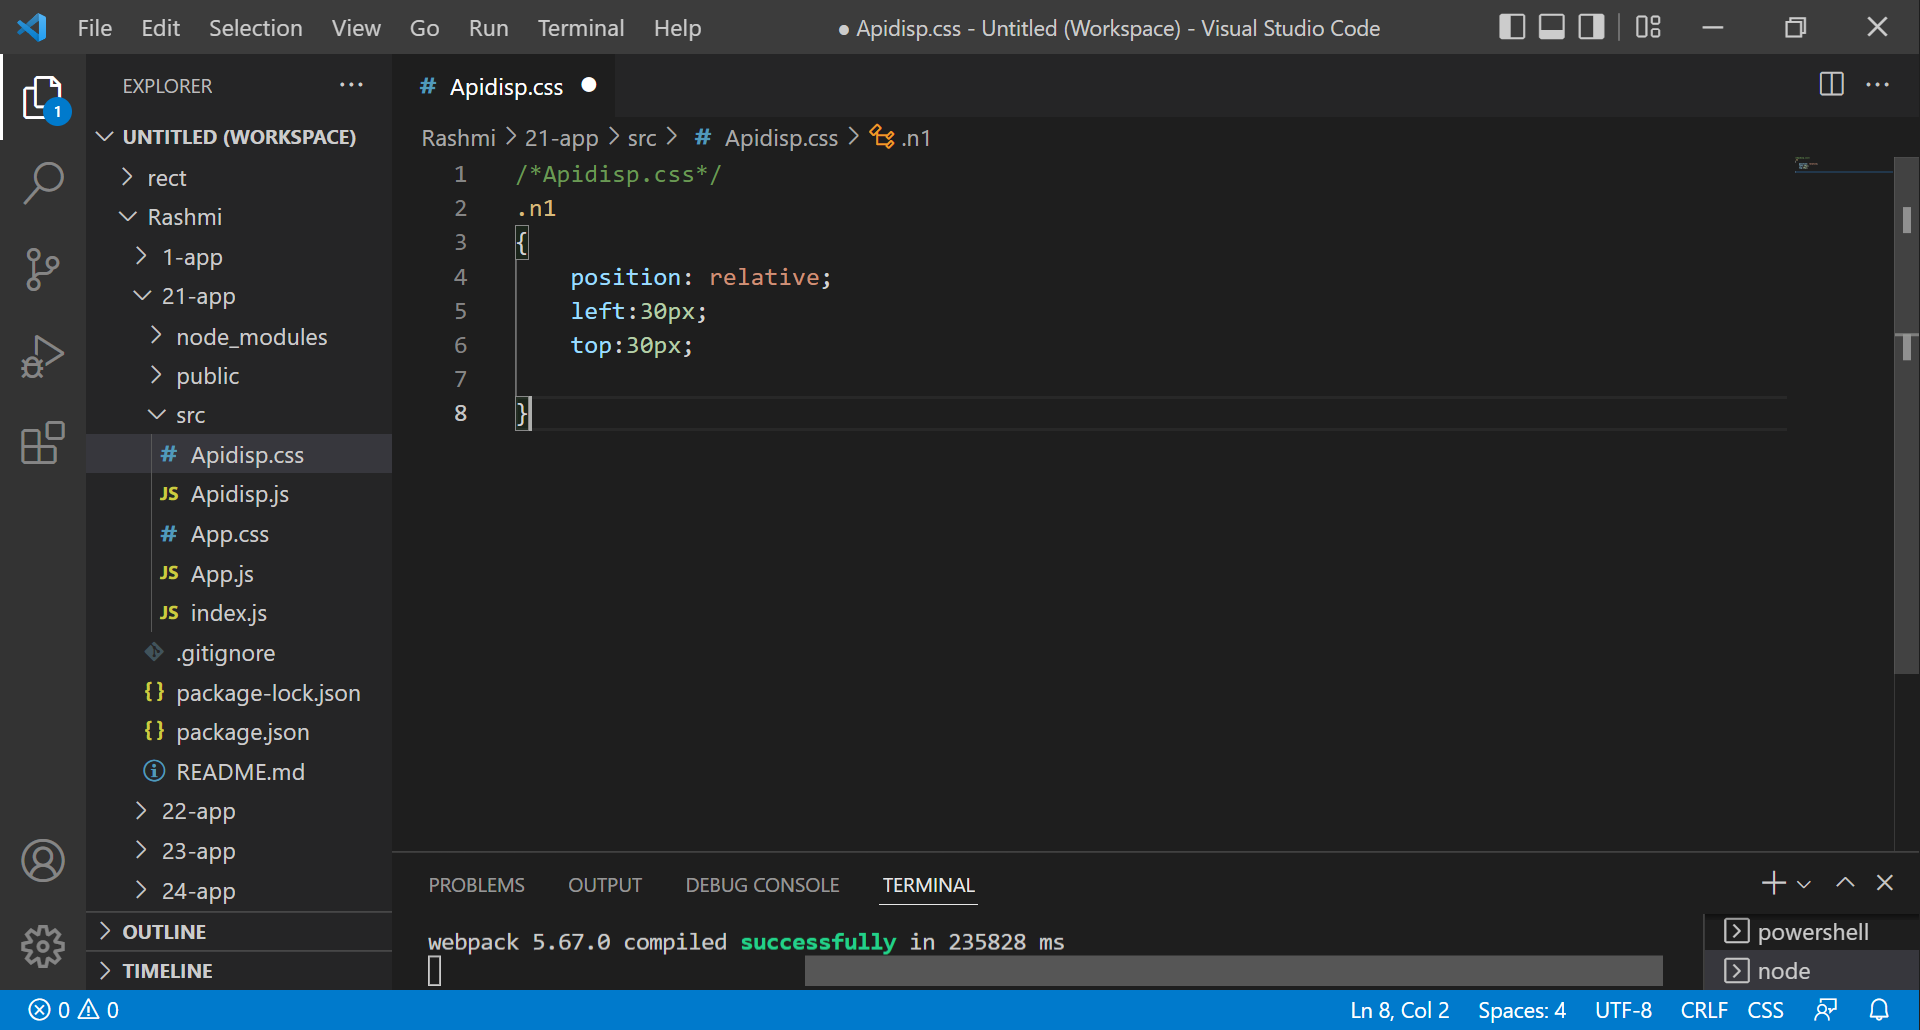Image resolution: width=1920 pixels, height=1030 pixels.
Task: Open App.css file in explorer
Action: click(240, 534)
